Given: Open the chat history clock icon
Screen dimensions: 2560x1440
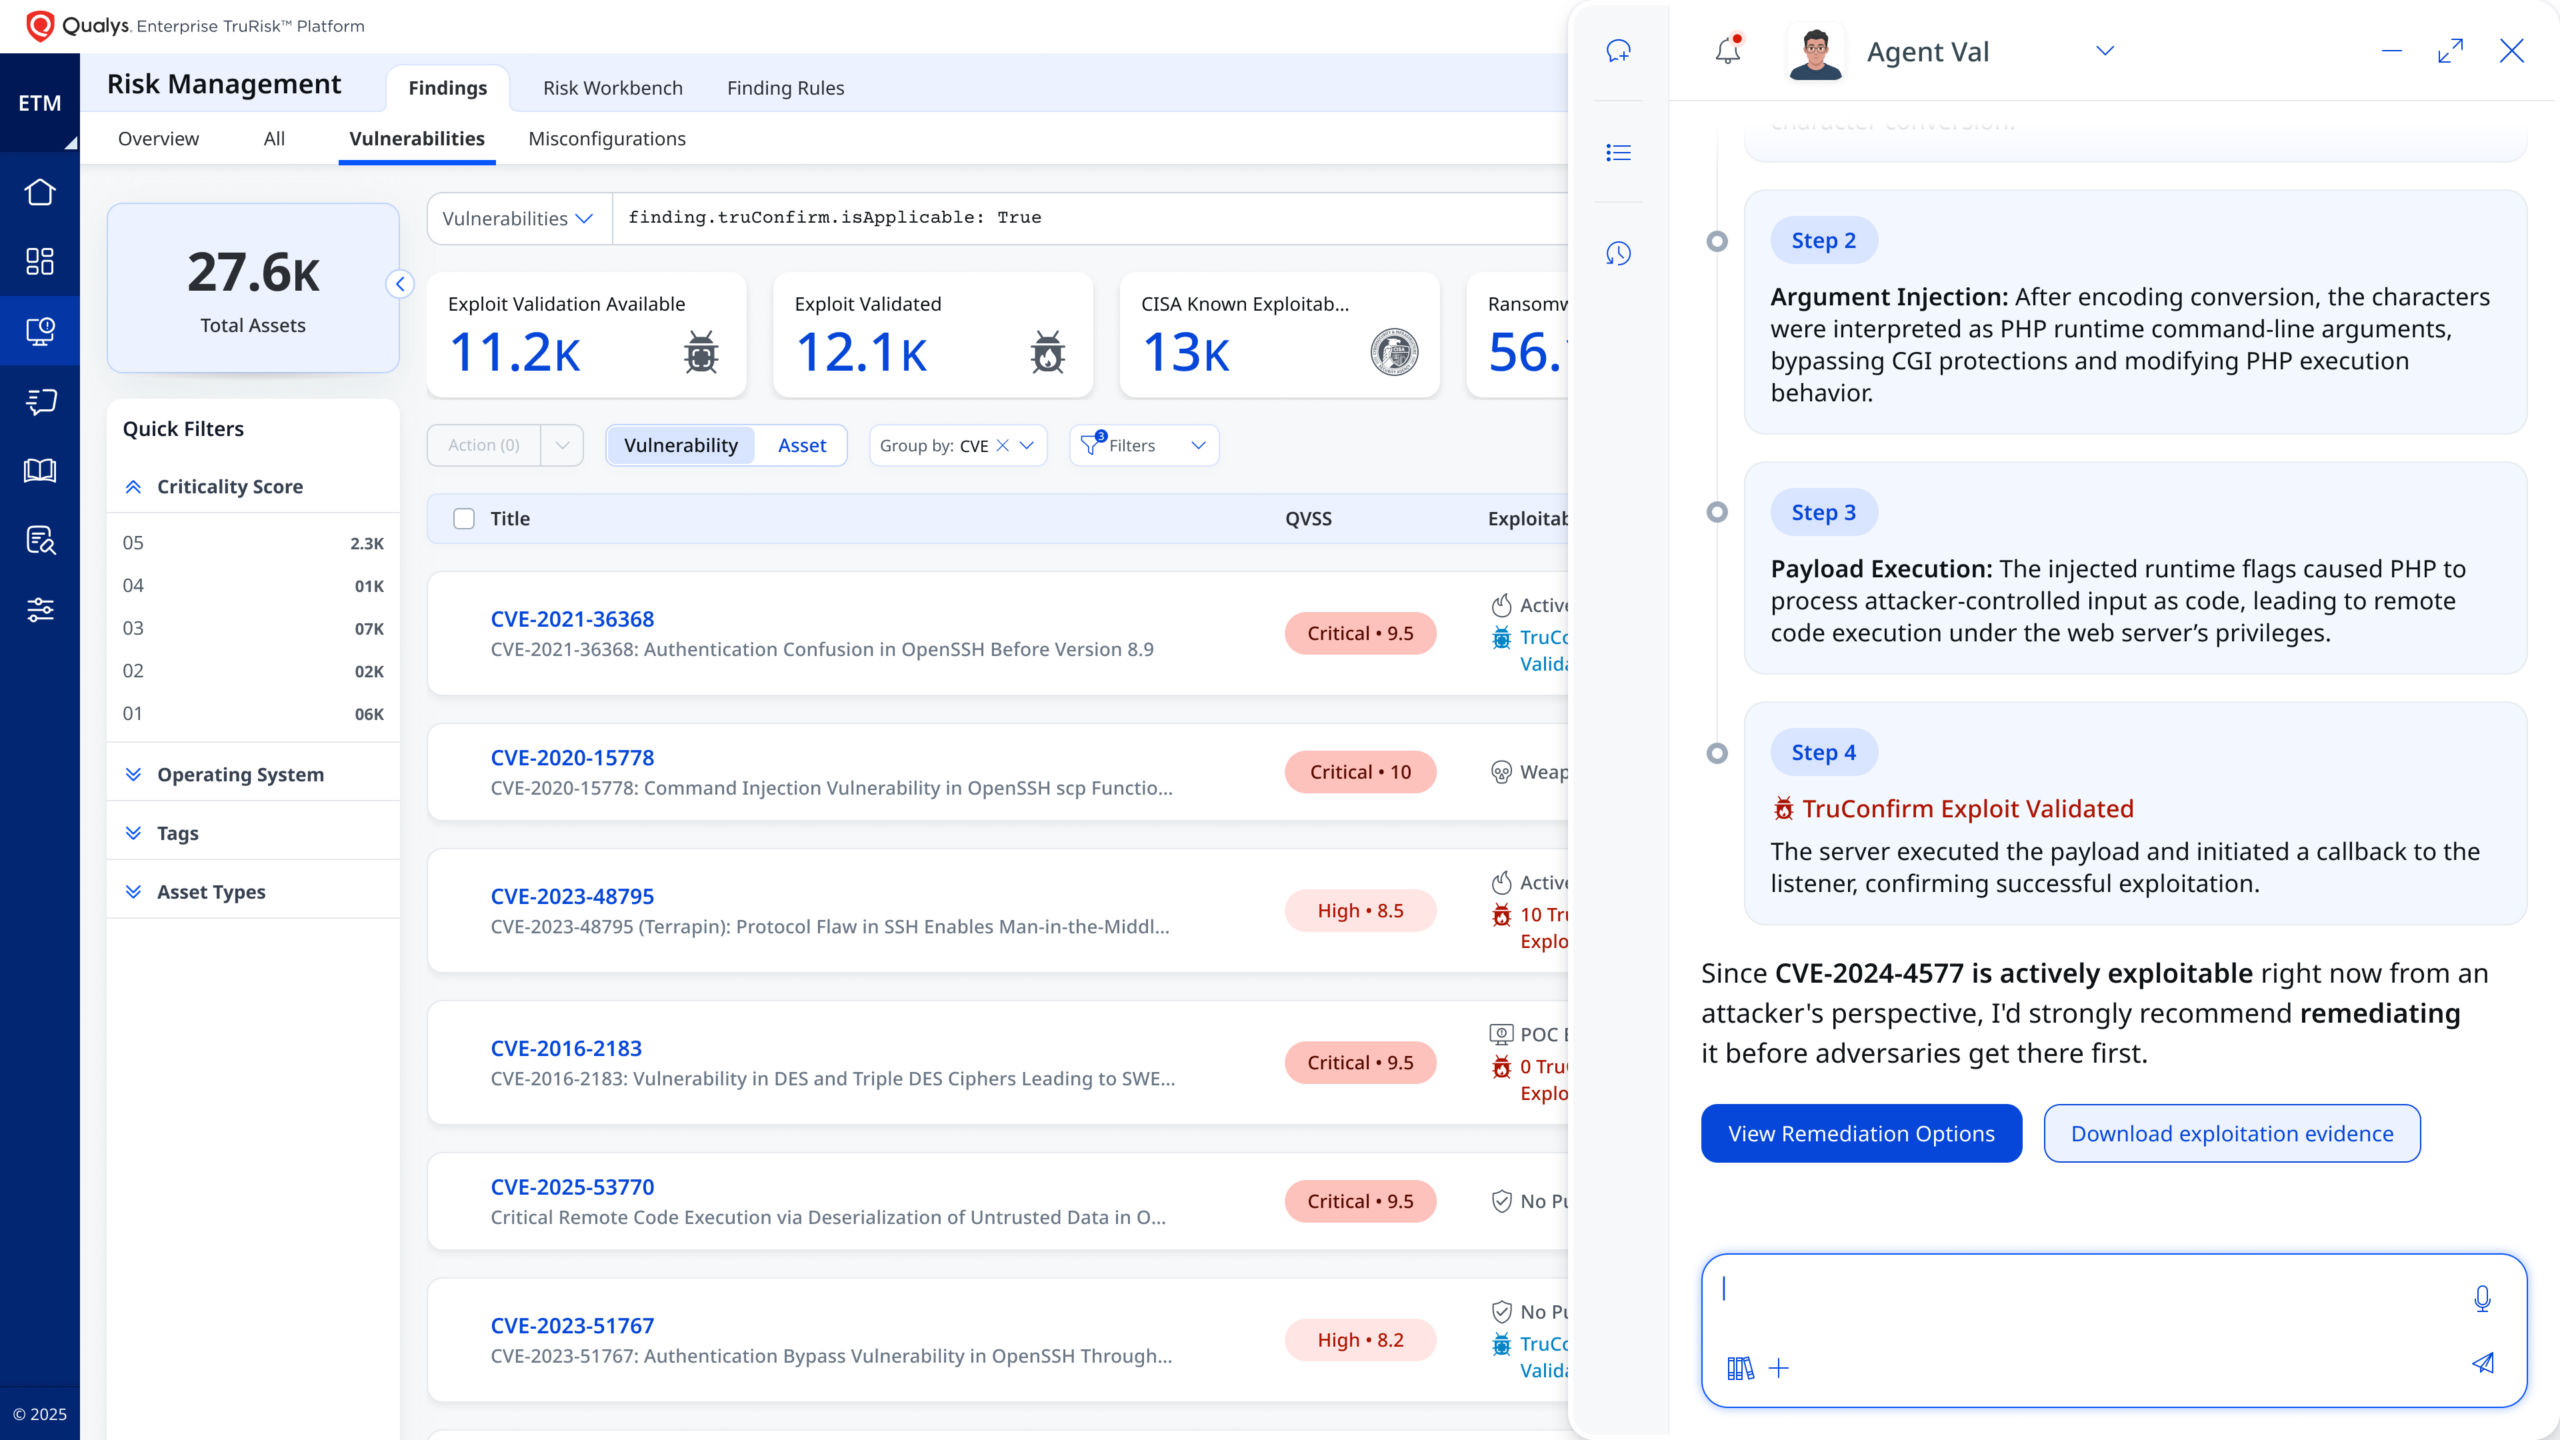Looking at the screenshot, I should (x=1618, y=254).
